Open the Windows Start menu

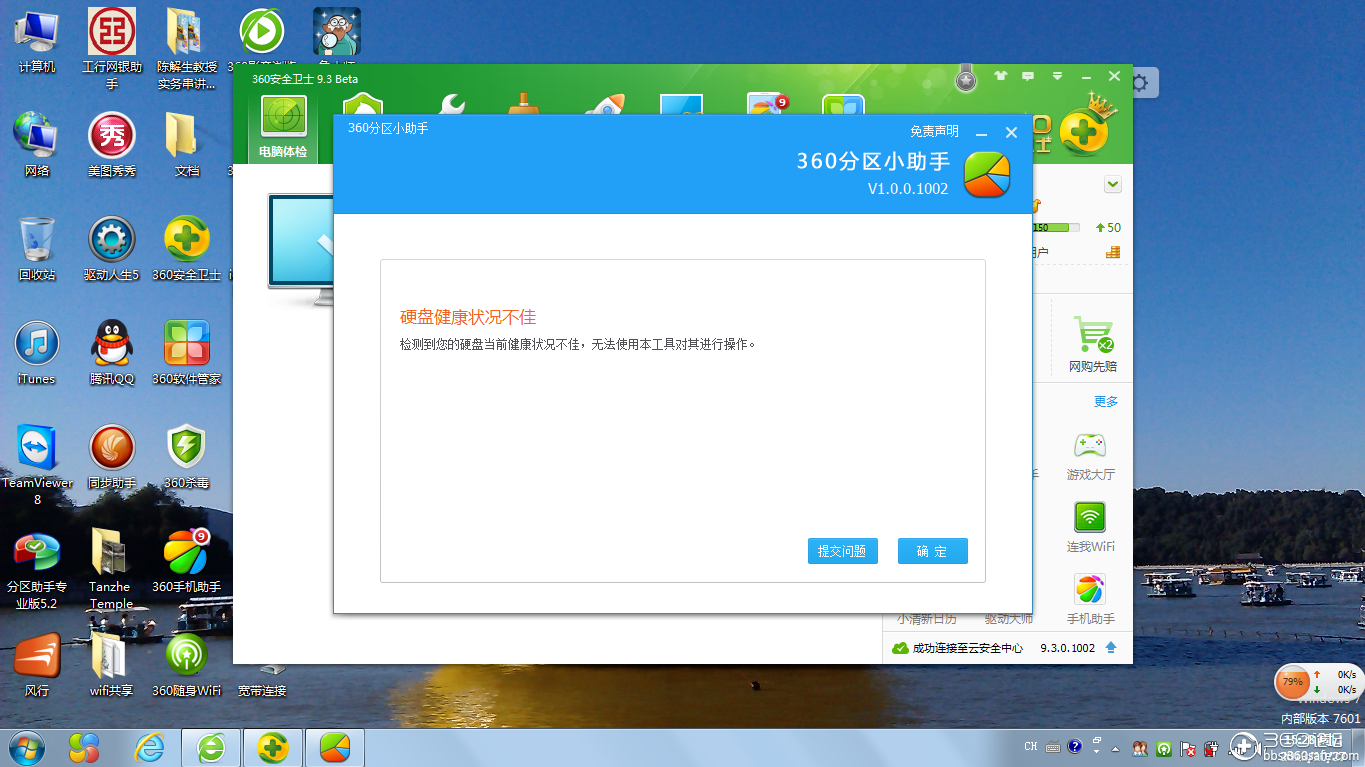click(26, 747)
